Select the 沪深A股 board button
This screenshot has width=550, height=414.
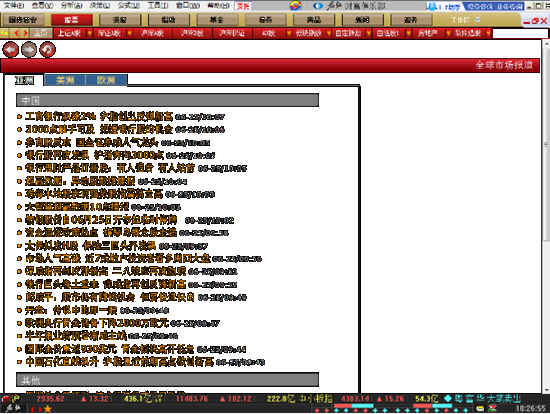(153, 33)
